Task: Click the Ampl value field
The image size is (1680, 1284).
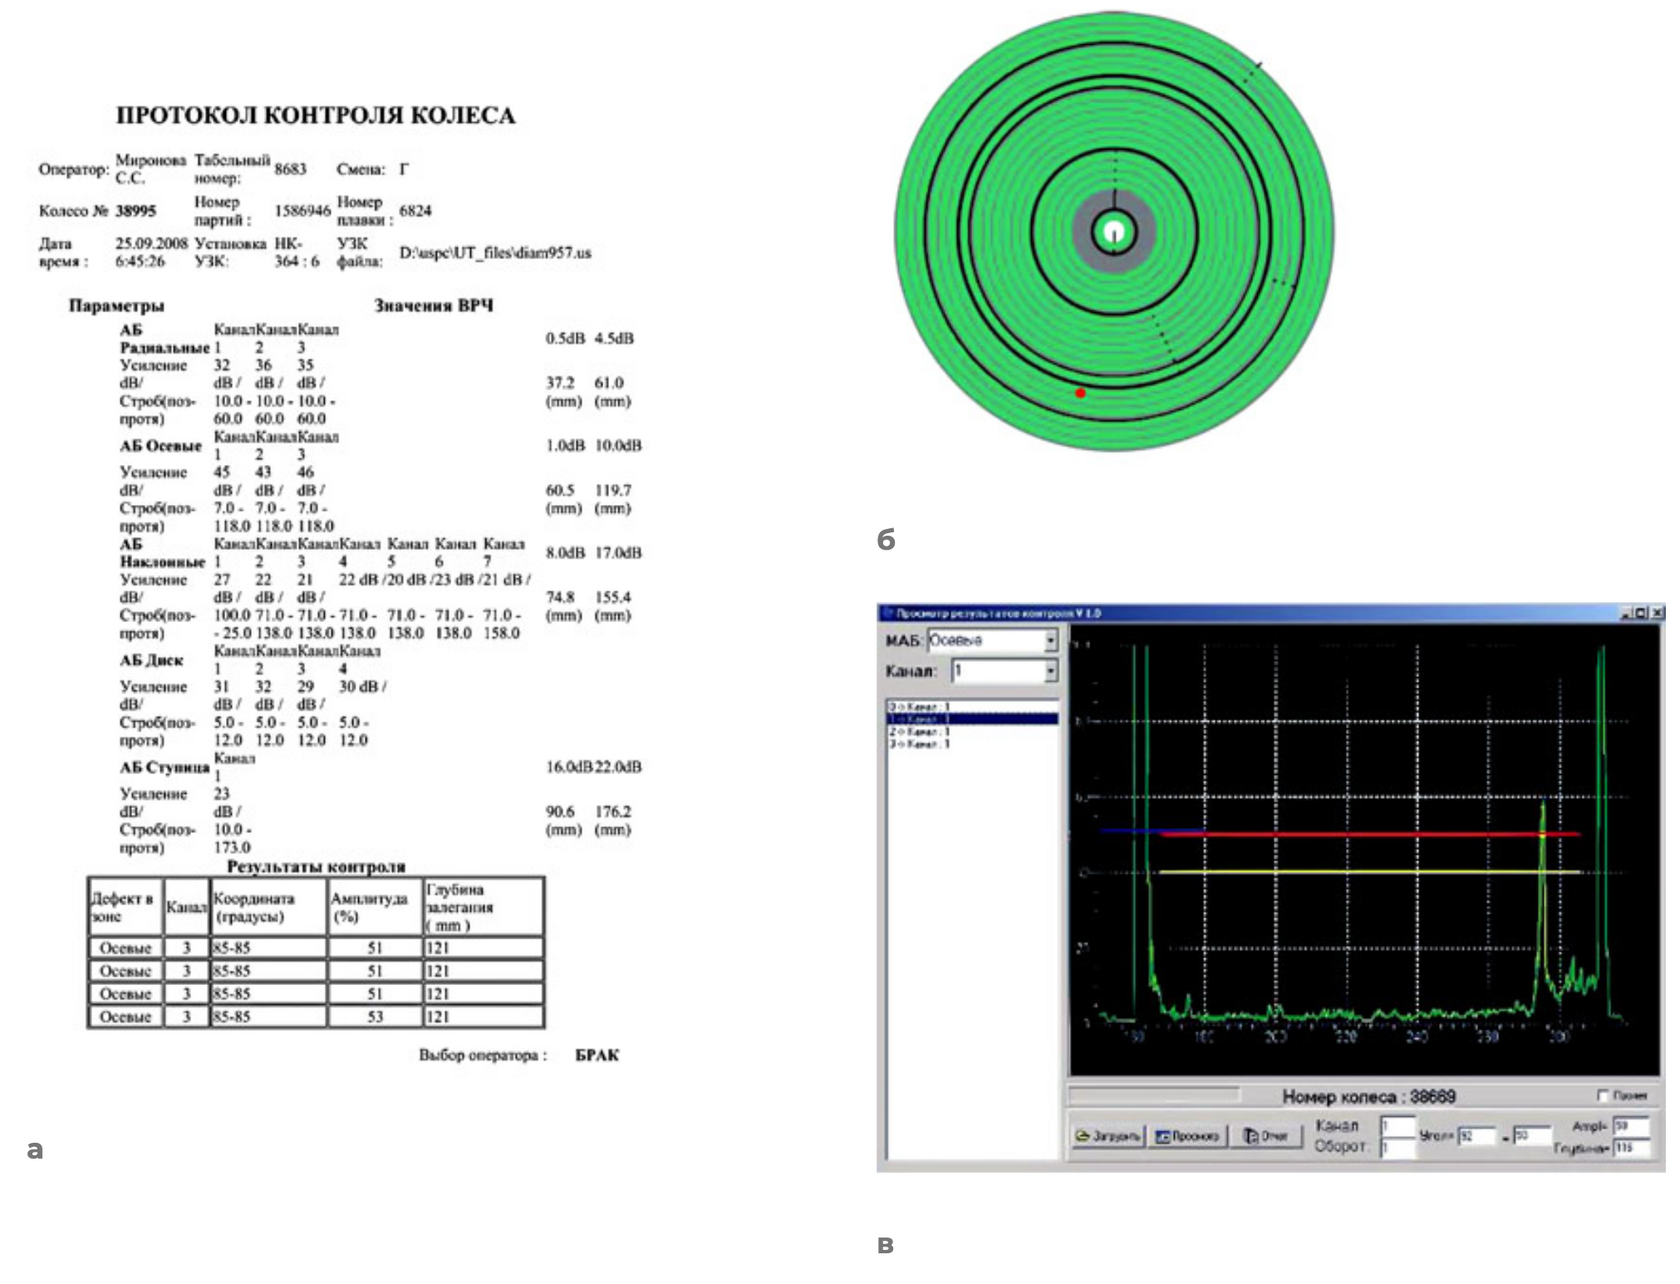Action: pyautogui.click(x=1630, y=1127)
